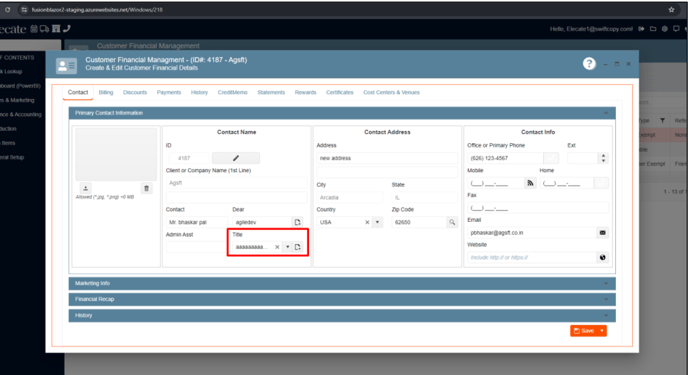Screen dimensions: 688x375
Task: Click the globe icon beside the Website field
Action: click(602, 257)
